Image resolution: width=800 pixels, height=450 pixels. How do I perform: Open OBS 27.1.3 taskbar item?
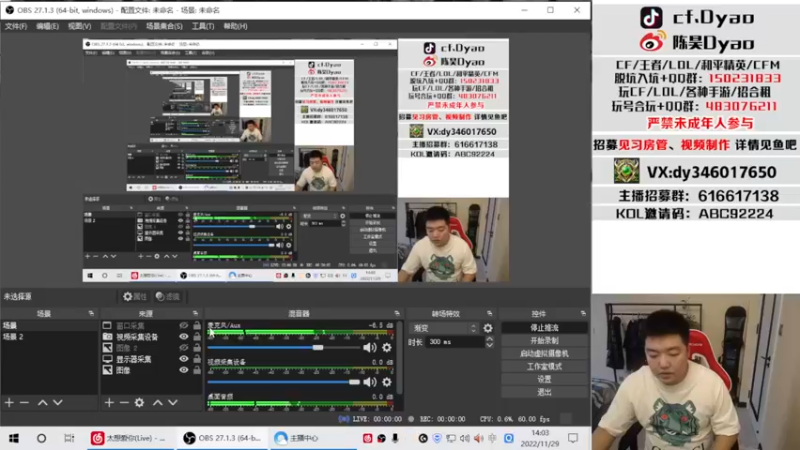point(222,438)
